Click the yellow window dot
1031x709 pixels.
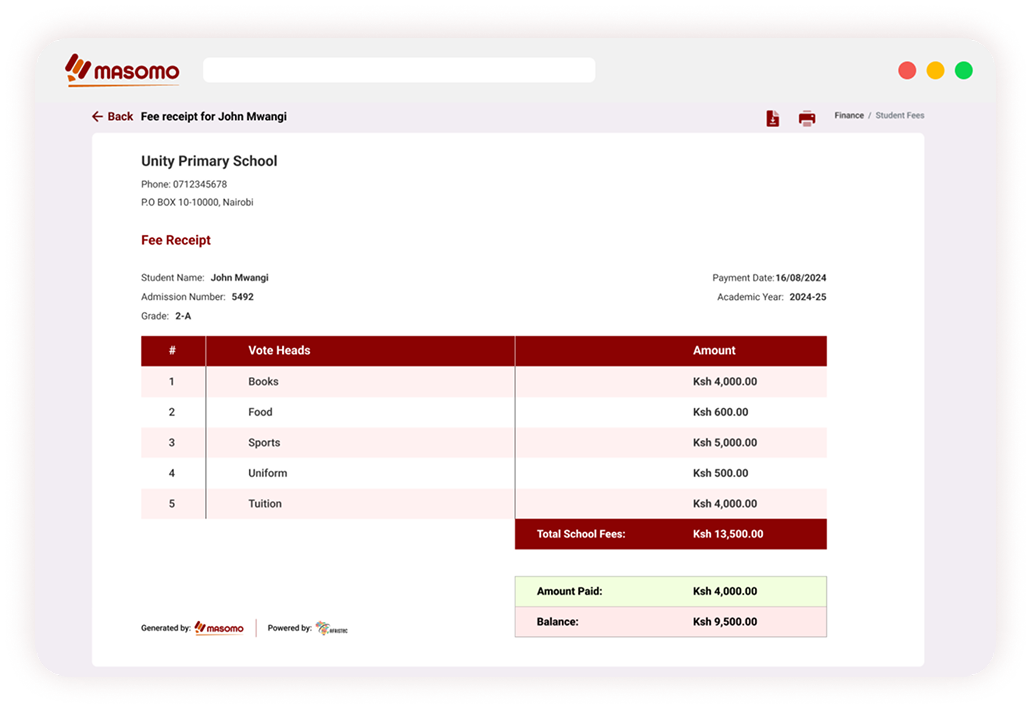[x=935, y=70]
